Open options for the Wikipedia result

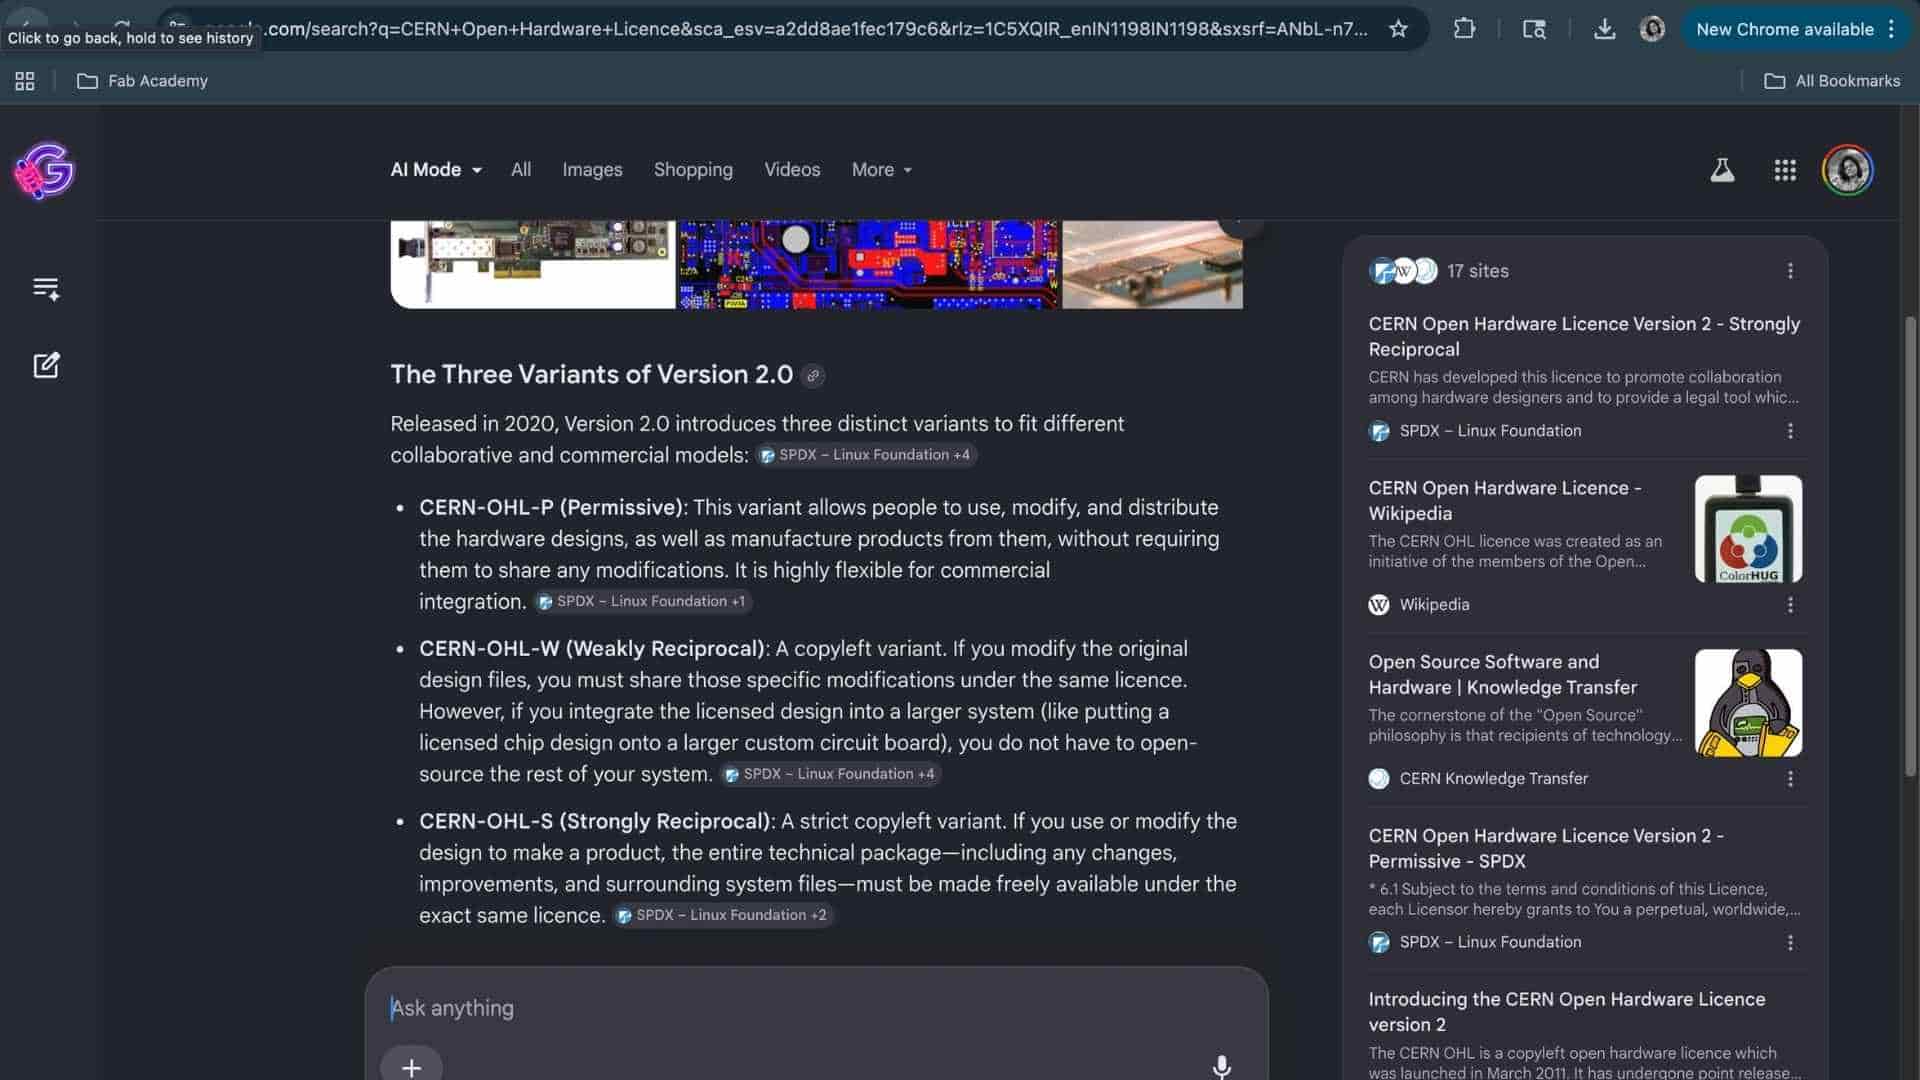(x=1790, y=605)
